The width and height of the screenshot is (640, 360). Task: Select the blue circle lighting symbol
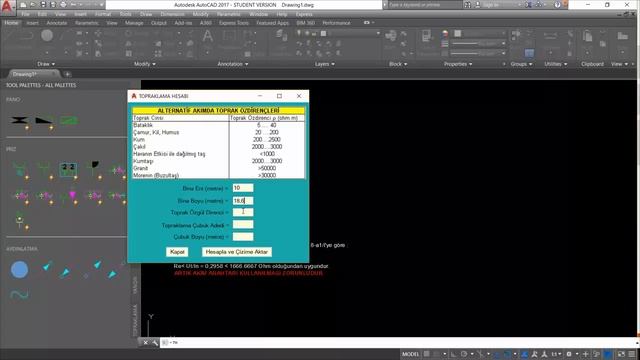[x=19, y=270]
